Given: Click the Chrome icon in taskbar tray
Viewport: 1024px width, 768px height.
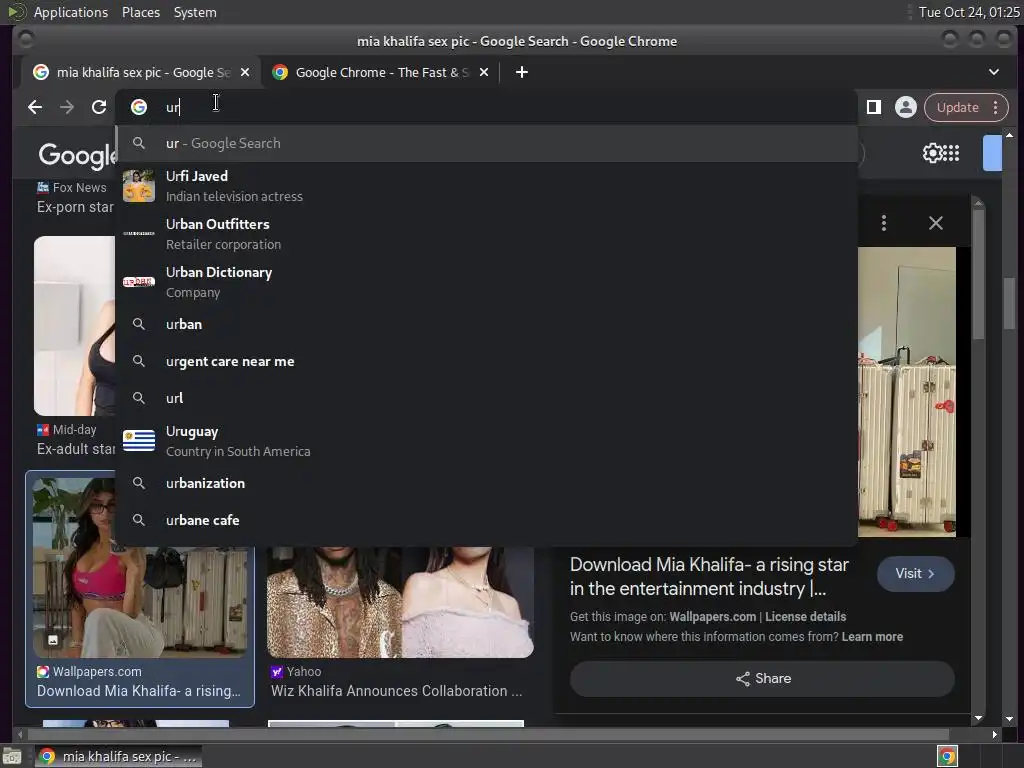Looking at the screenshot, I should [947, 756].
